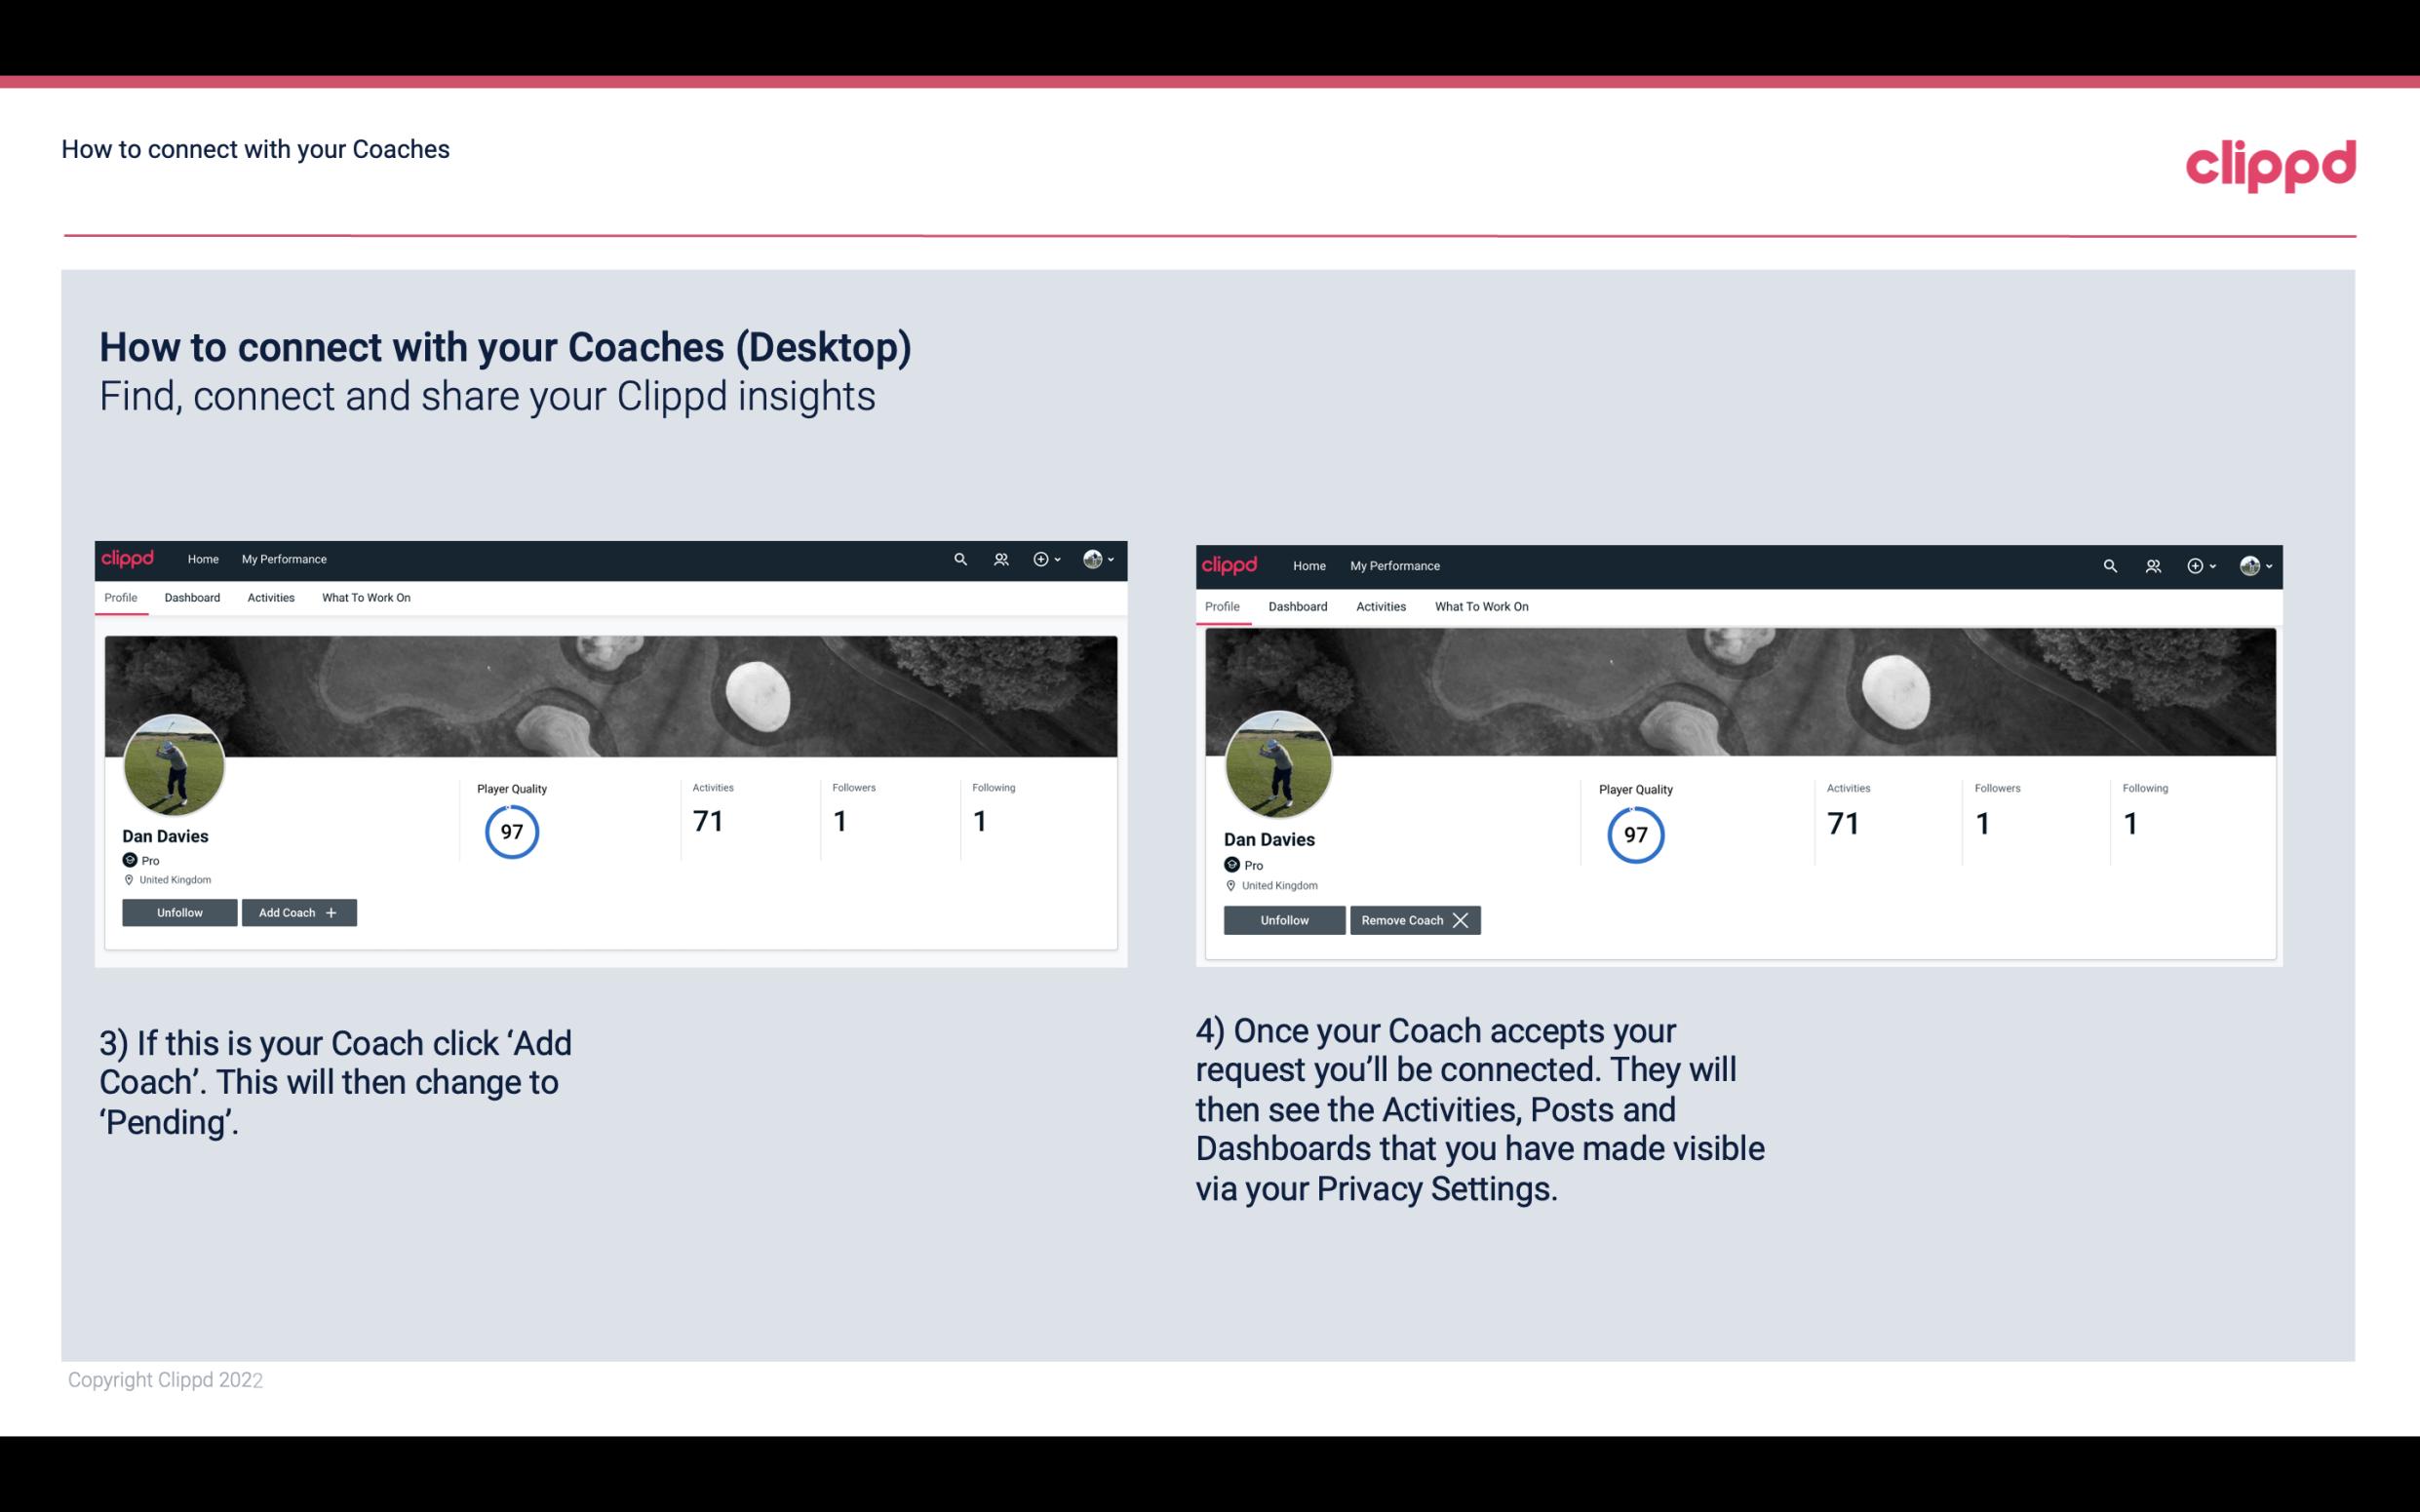Expand the Activities tab in right panel
Image resolution: width=2420 pixels, height=1512 pixels.
coord(1382,604)
